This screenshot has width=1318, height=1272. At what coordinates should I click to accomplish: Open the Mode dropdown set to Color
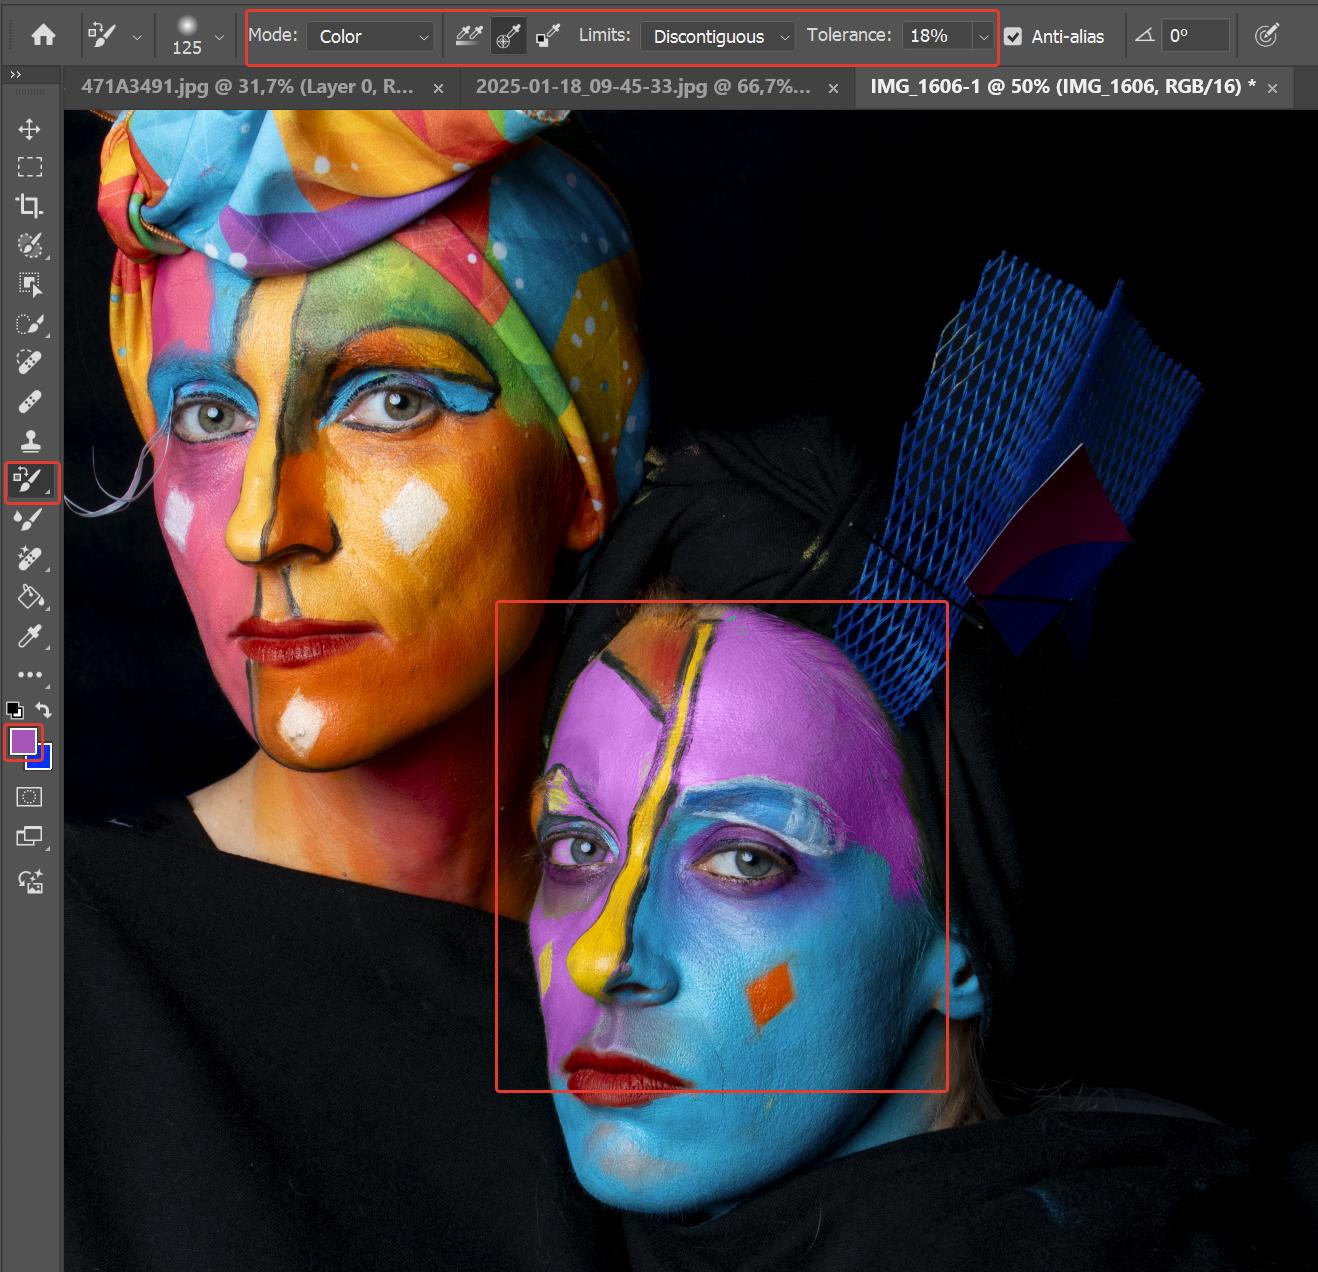point(370,37)
